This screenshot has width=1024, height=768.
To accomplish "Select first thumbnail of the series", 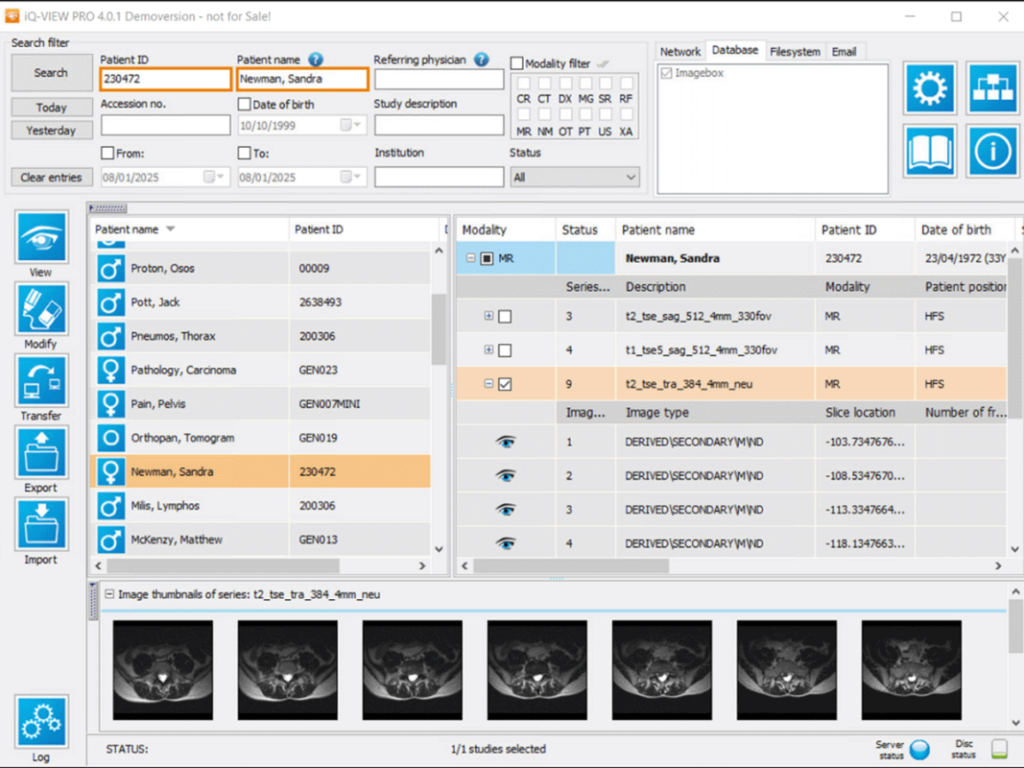I will coord(163,670).
